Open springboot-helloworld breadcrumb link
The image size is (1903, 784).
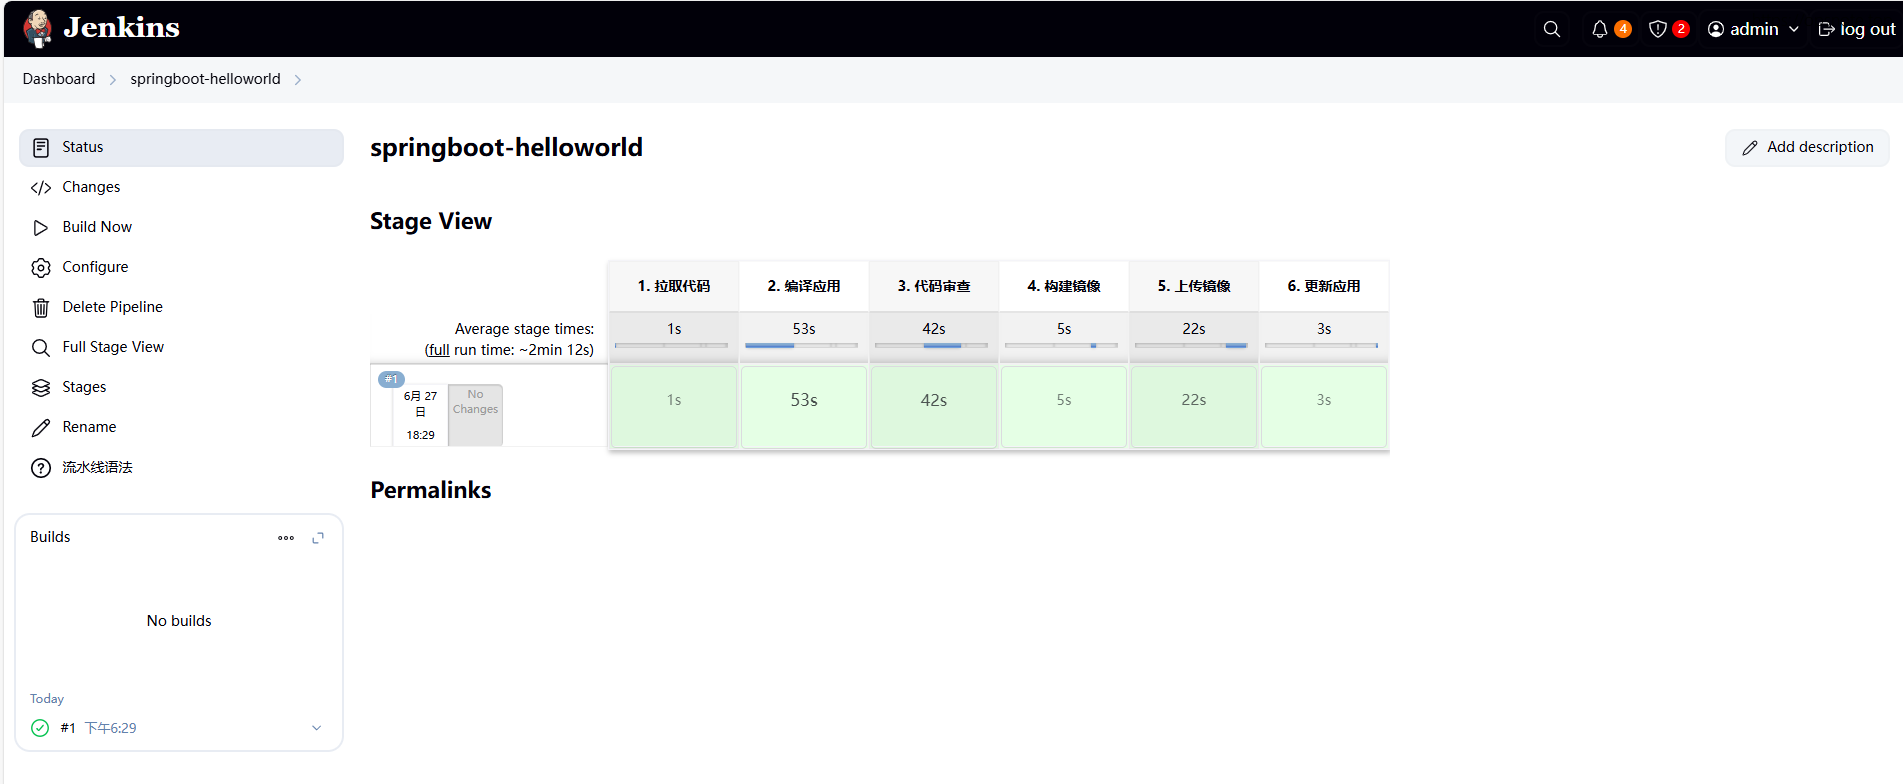(205, 79)
